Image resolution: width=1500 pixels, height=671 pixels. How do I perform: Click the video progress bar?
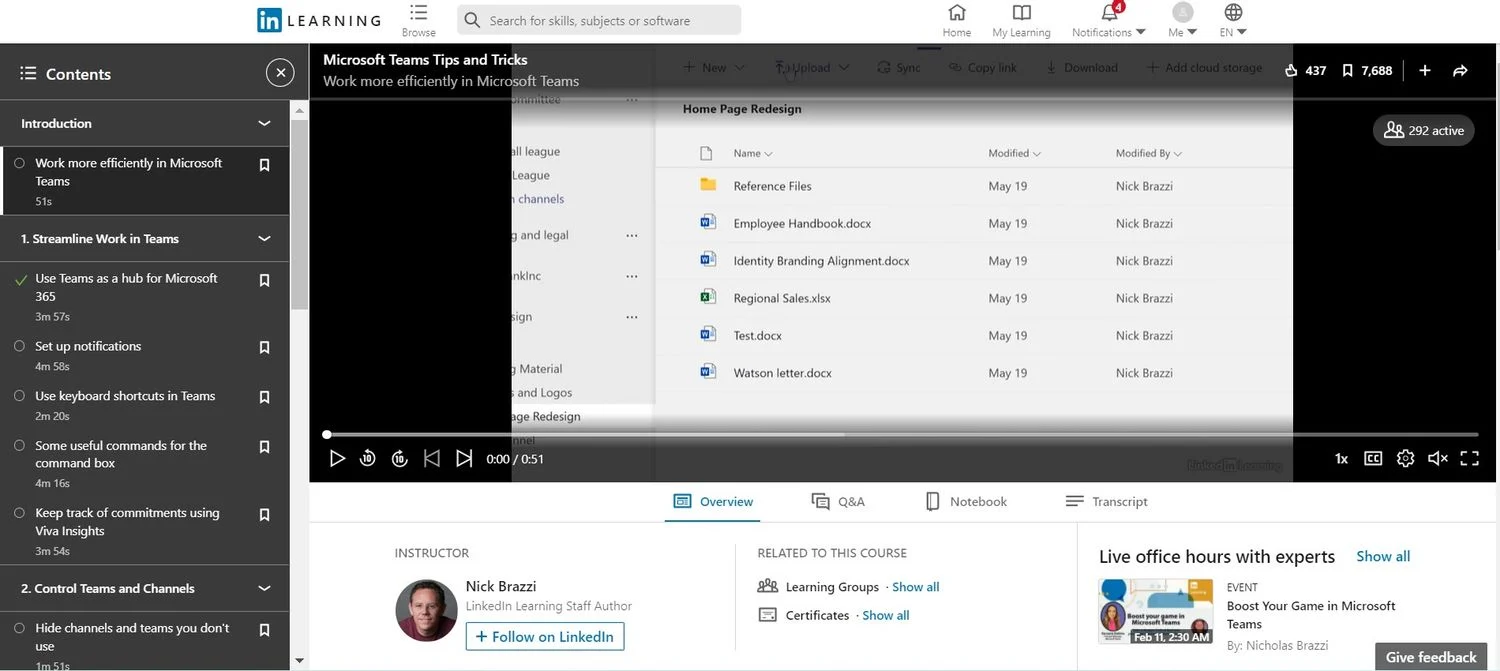pyautogui.click(x=900, y=434)
